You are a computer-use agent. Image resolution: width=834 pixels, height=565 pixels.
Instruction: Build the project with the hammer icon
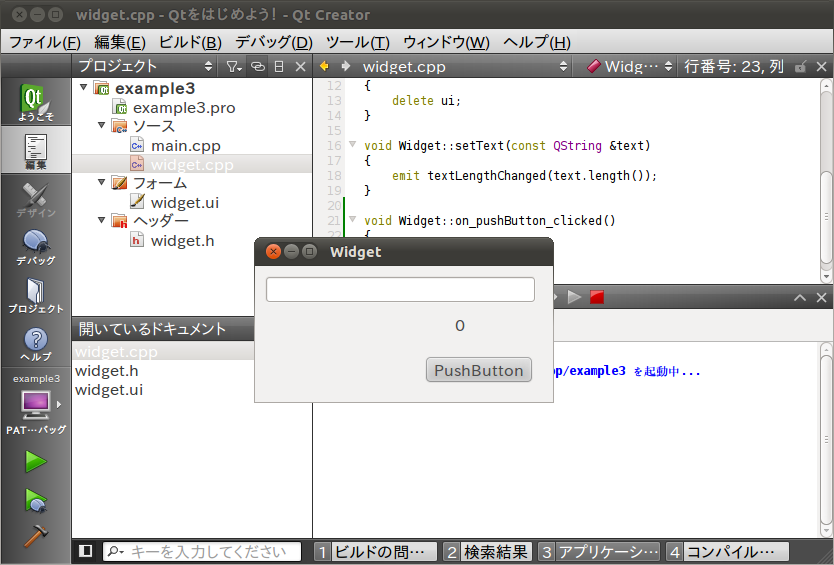[x=35, y=535]
